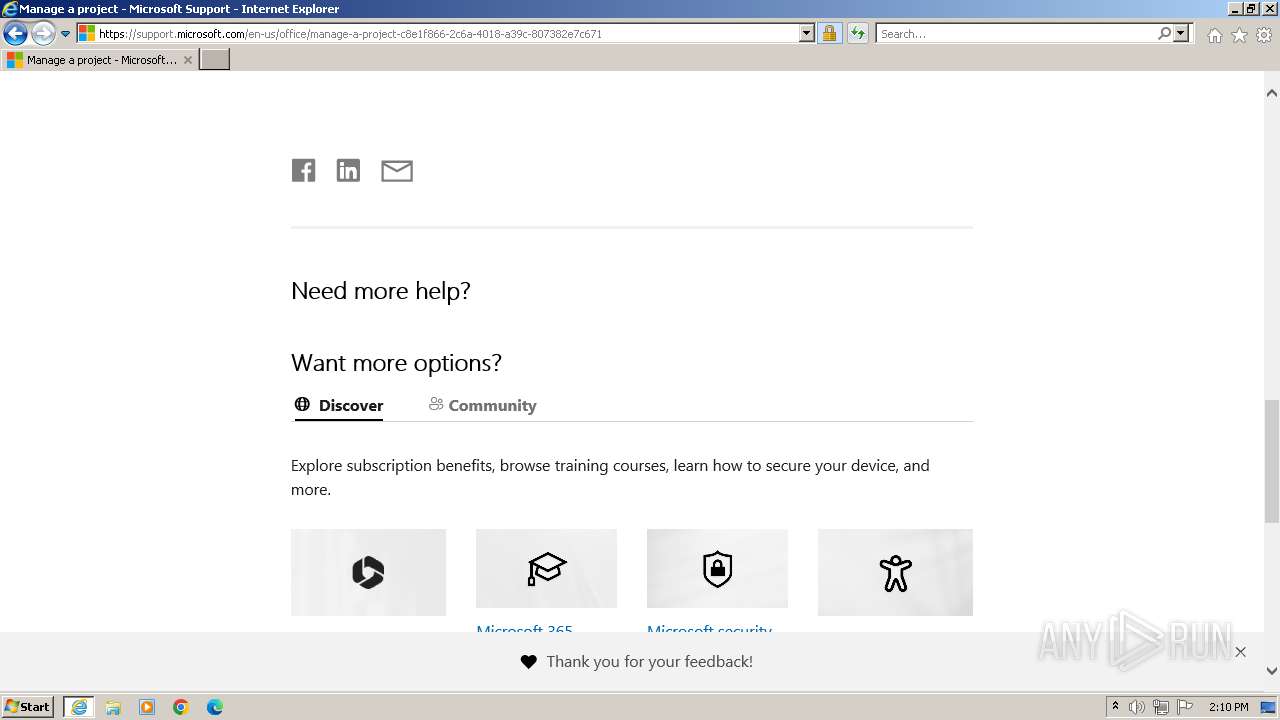The width and height of the screenshot is (1280, 720).
Task: Launch Microsoft Edge from the taskbar
Action: (215, 707)
